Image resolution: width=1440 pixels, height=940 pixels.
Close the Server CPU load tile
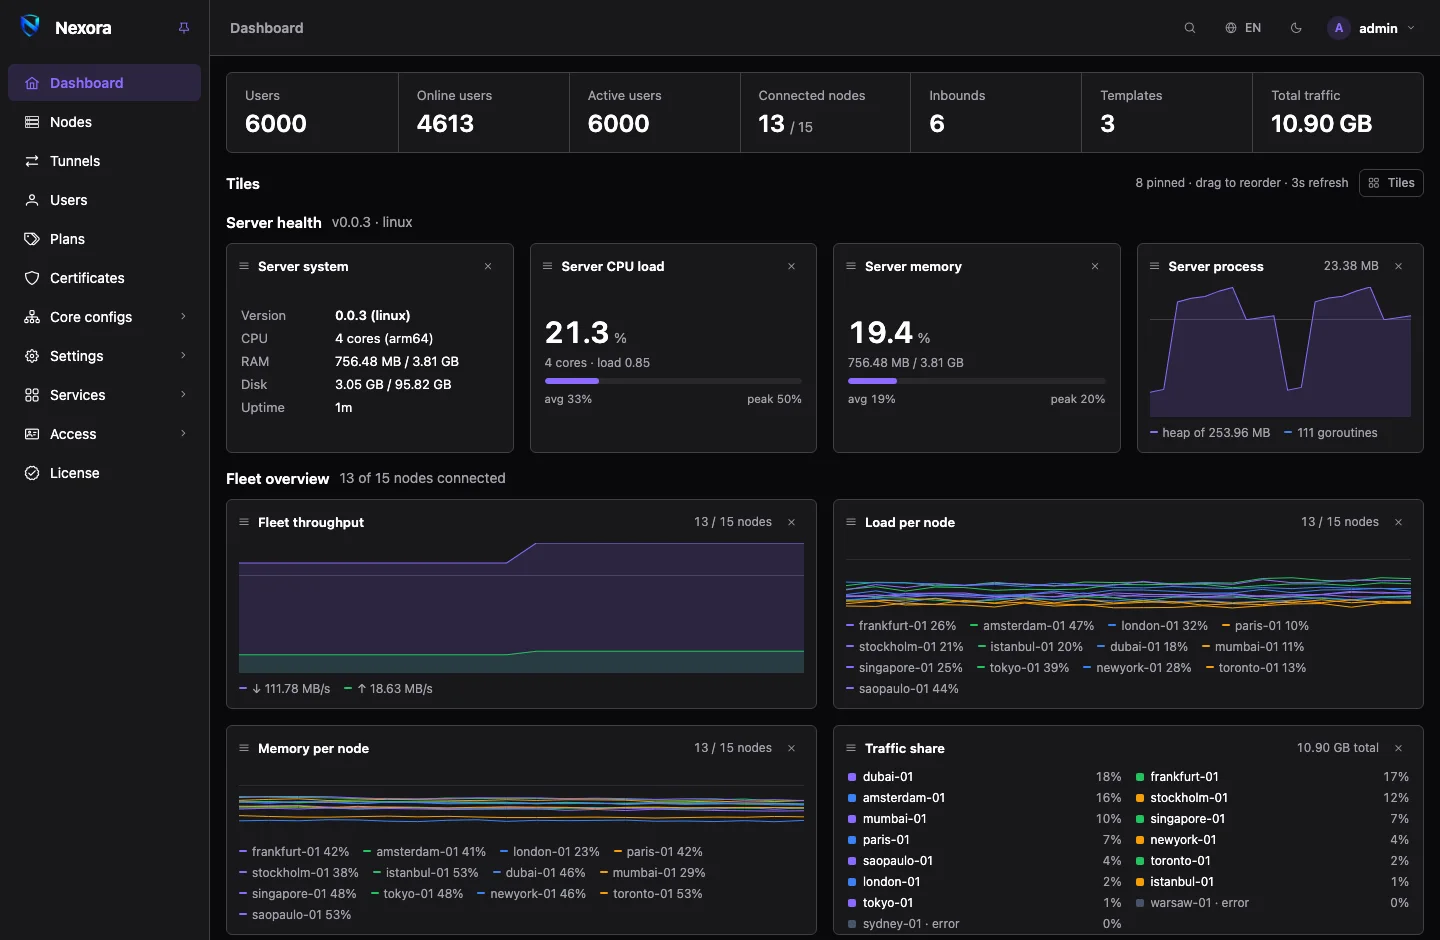point(791,266)
